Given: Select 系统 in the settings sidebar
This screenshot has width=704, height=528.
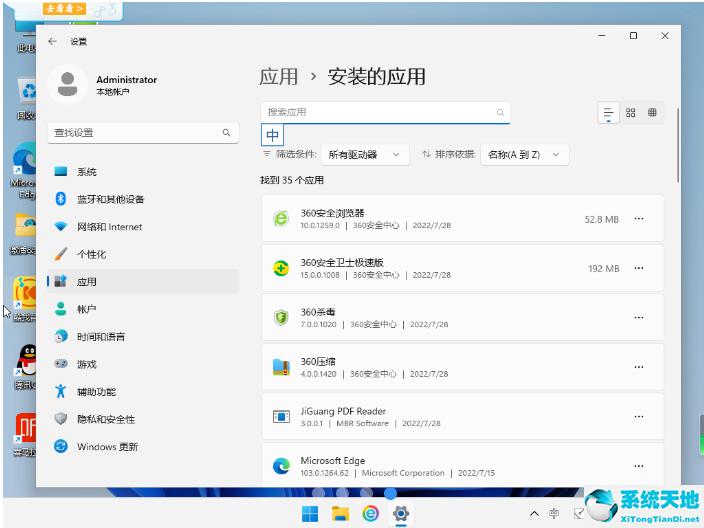Looking at the screenshot, I should (87, 172).
